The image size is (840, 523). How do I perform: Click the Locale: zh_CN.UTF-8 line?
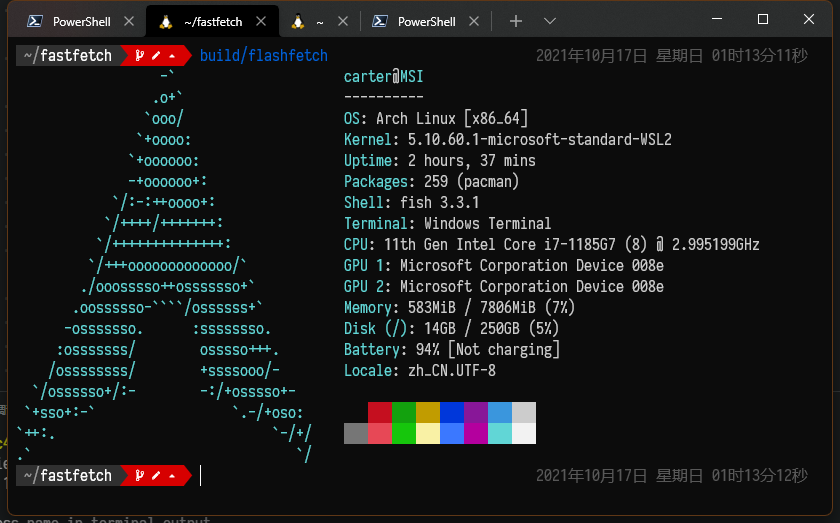420,370
